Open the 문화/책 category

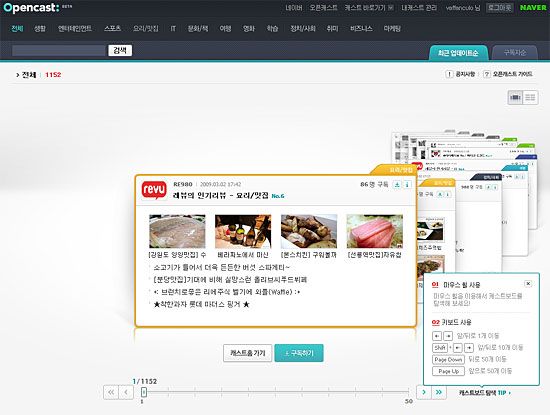click(x=198, y=29)
